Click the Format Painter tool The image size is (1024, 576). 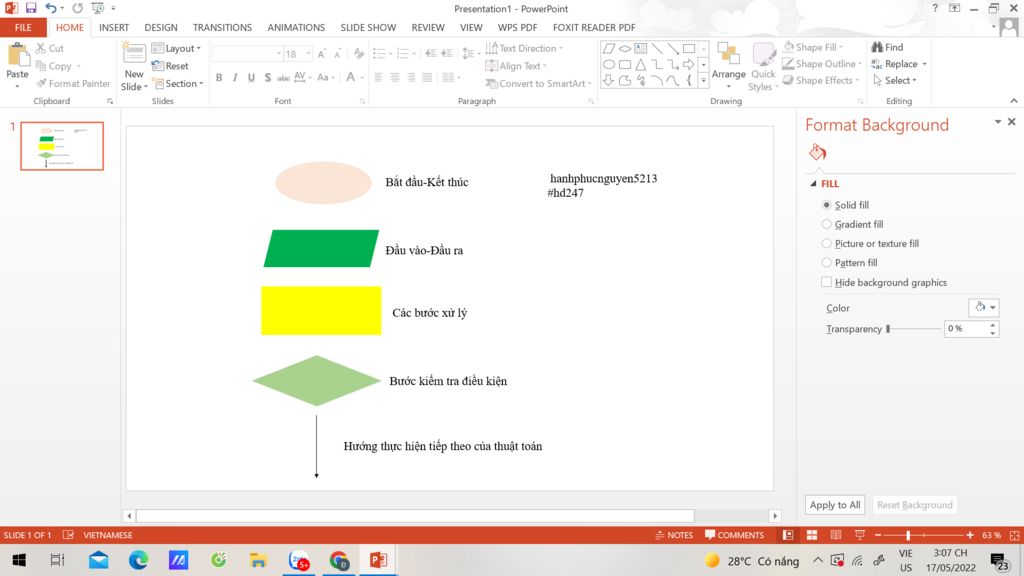[72, 84]
